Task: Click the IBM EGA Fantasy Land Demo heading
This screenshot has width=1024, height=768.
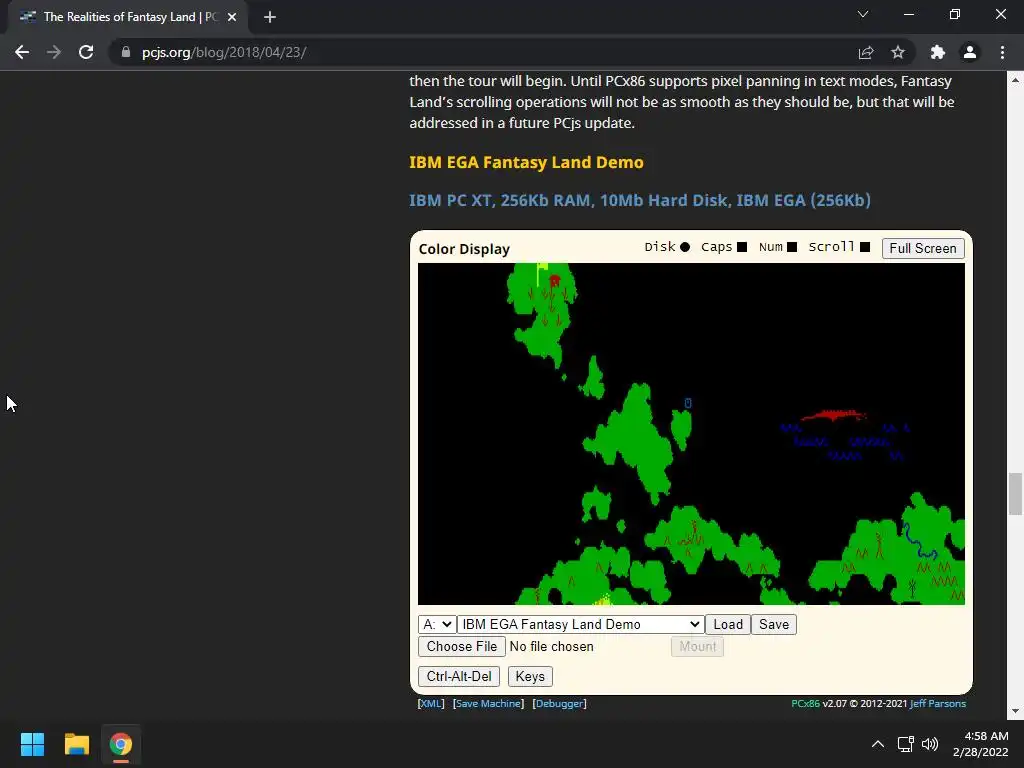Action: pos(526,162)
